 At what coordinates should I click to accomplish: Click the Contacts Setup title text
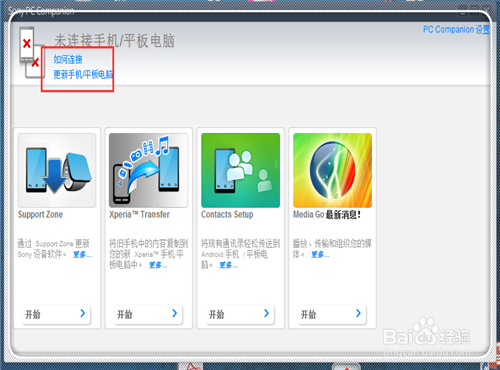coord(227,215)
